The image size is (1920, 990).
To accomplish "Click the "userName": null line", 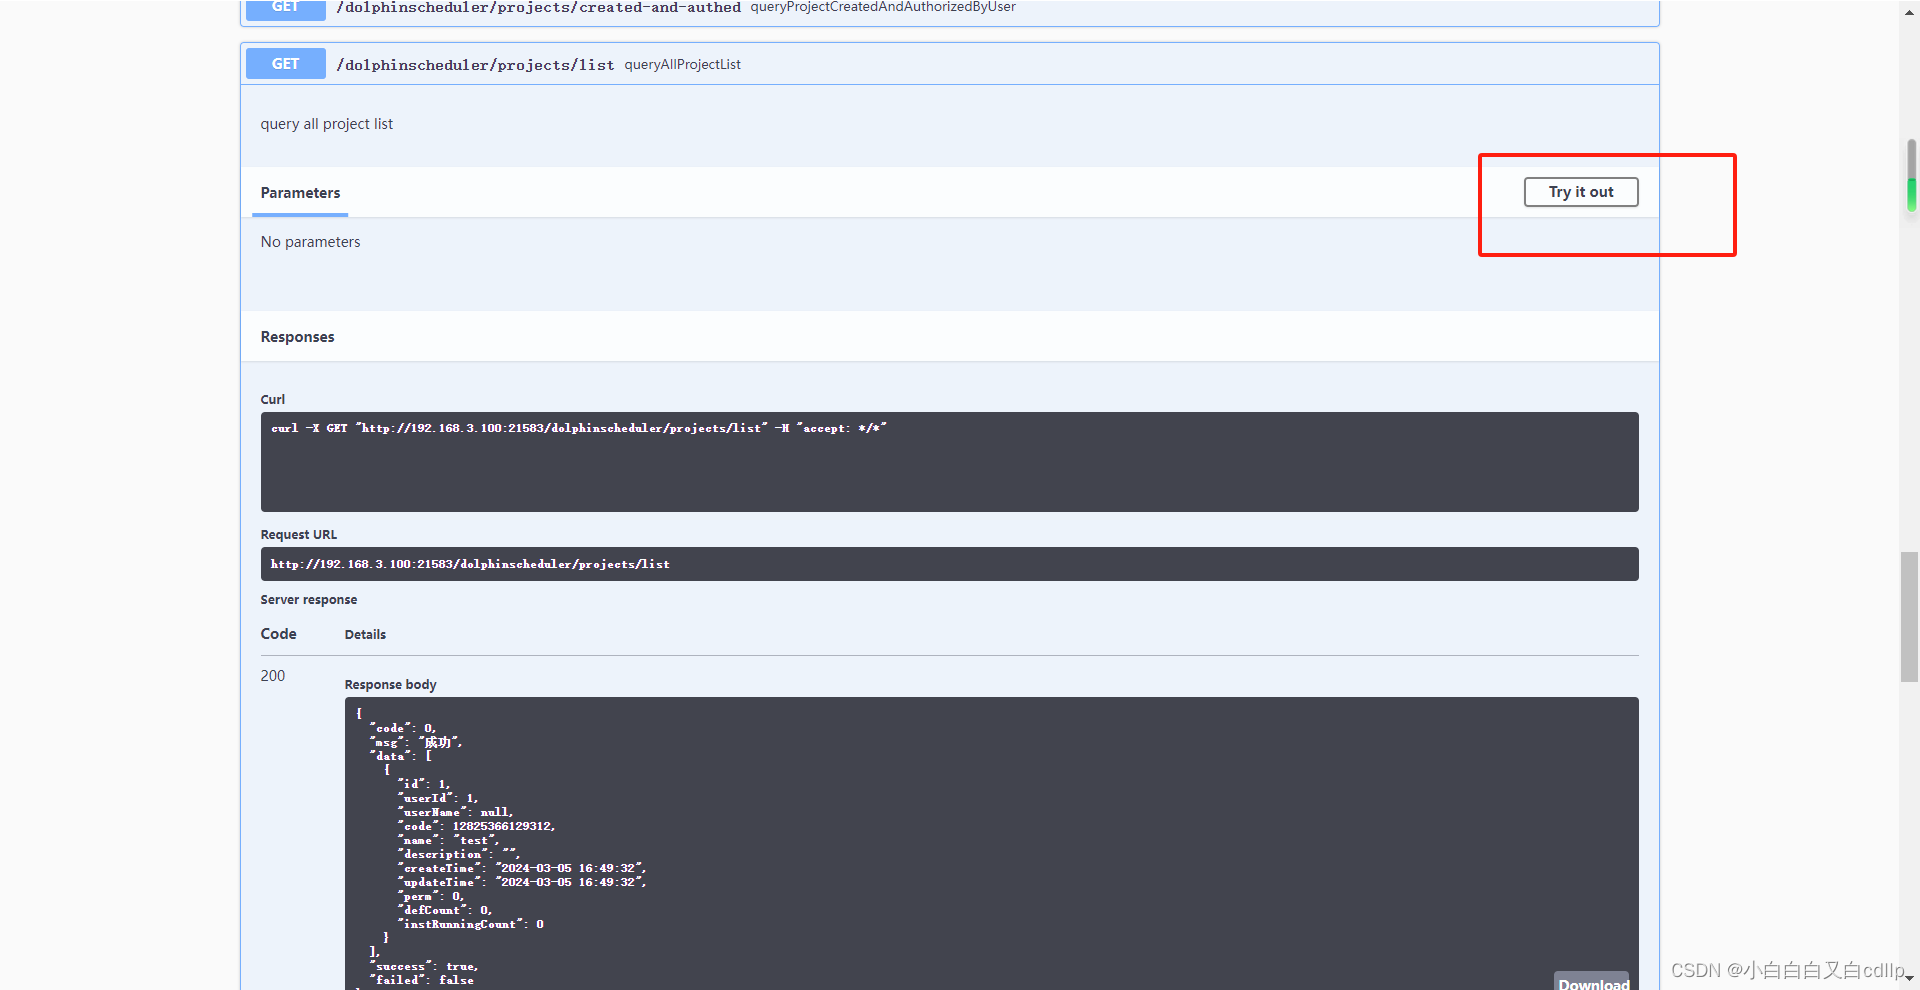I will click(x=455, y=812).
